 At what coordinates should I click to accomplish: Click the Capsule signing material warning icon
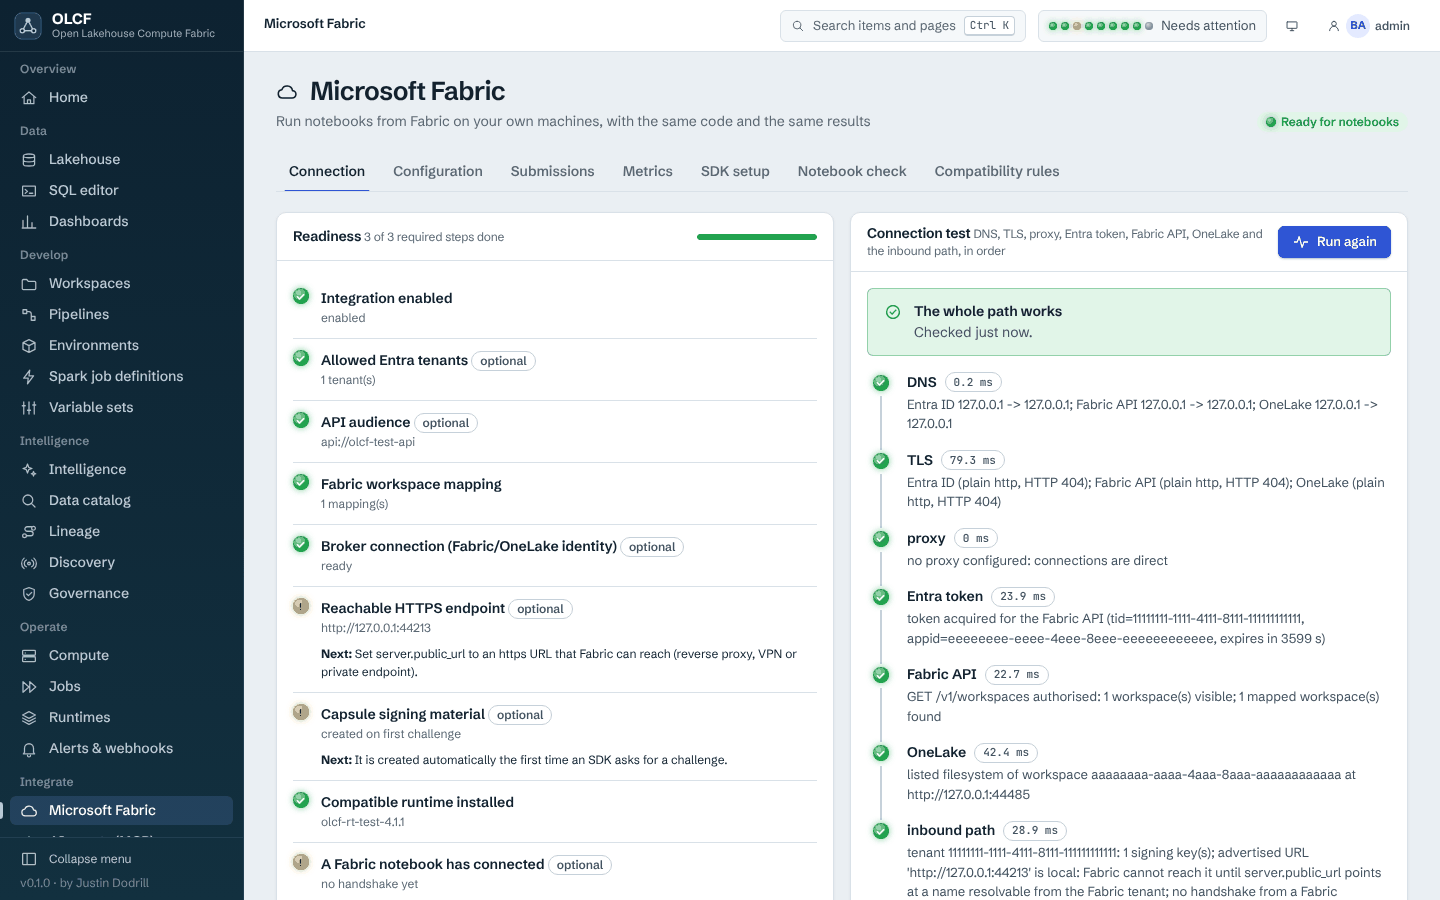(x=301, y=712)
